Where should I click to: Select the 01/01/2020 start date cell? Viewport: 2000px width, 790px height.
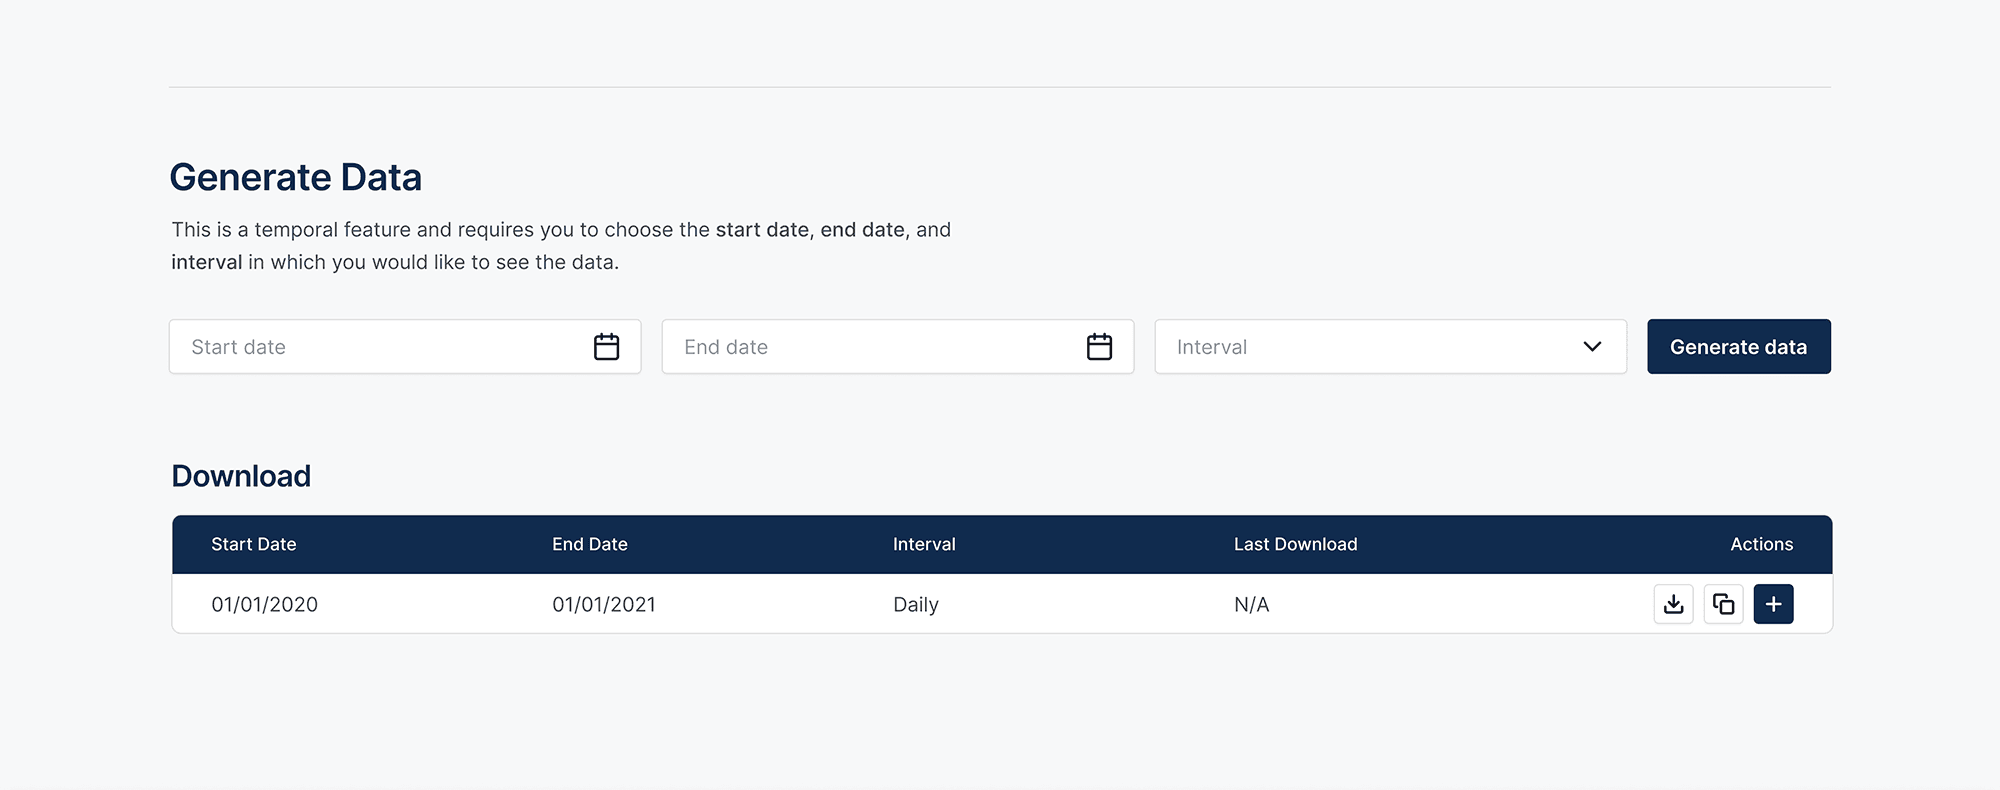point(264,604)
